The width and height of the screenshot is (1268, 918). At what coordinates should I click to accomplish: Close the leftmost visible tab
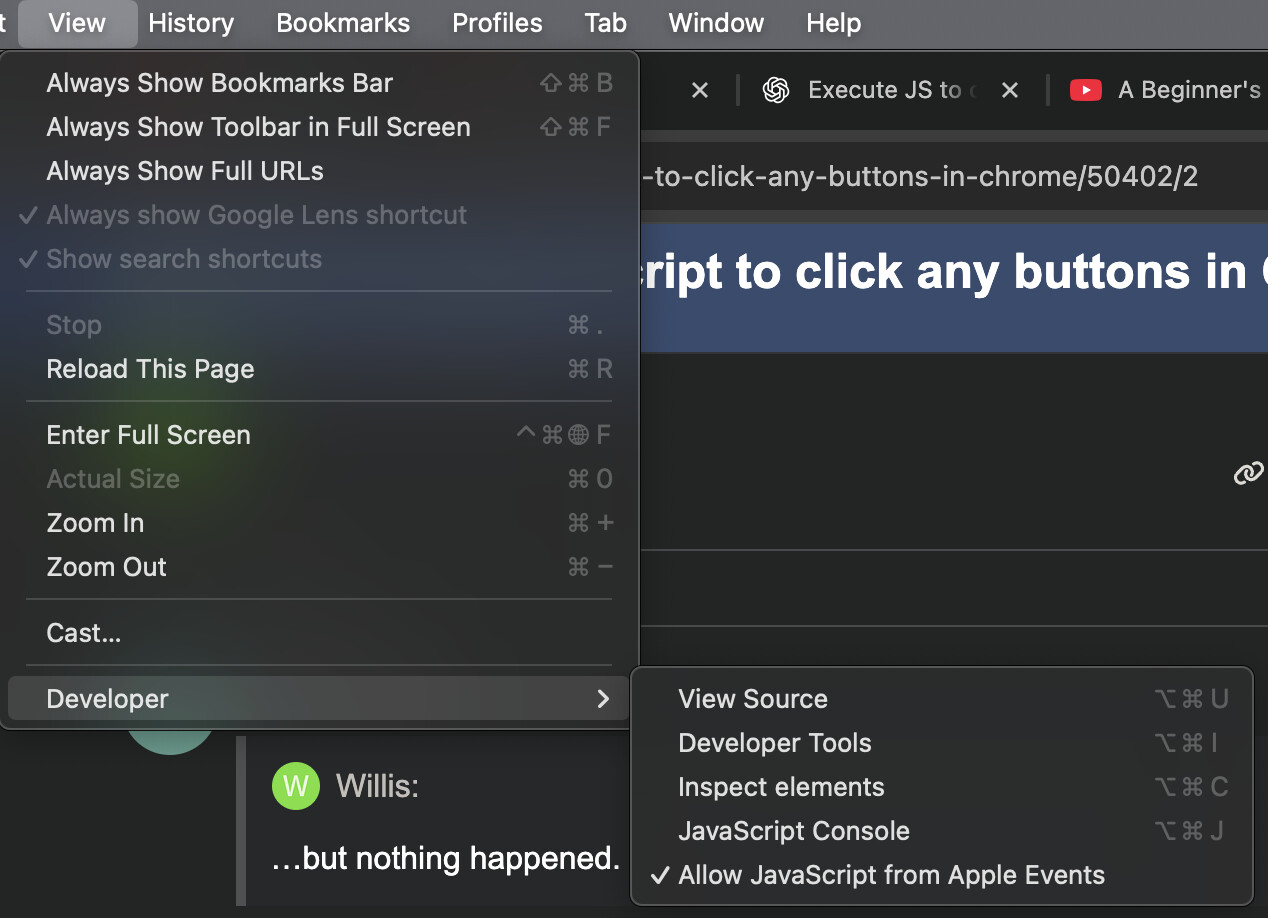coord(700,90)
